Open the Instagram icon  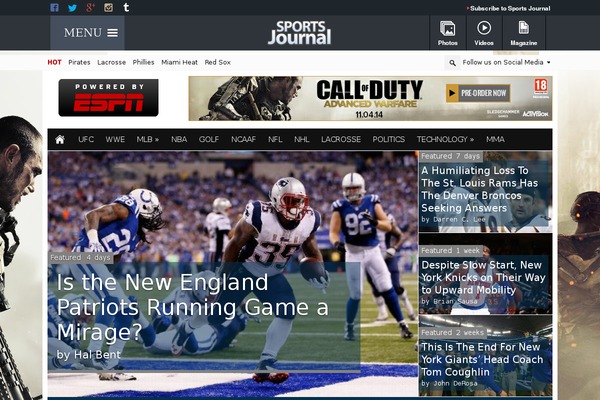(108, 8)
